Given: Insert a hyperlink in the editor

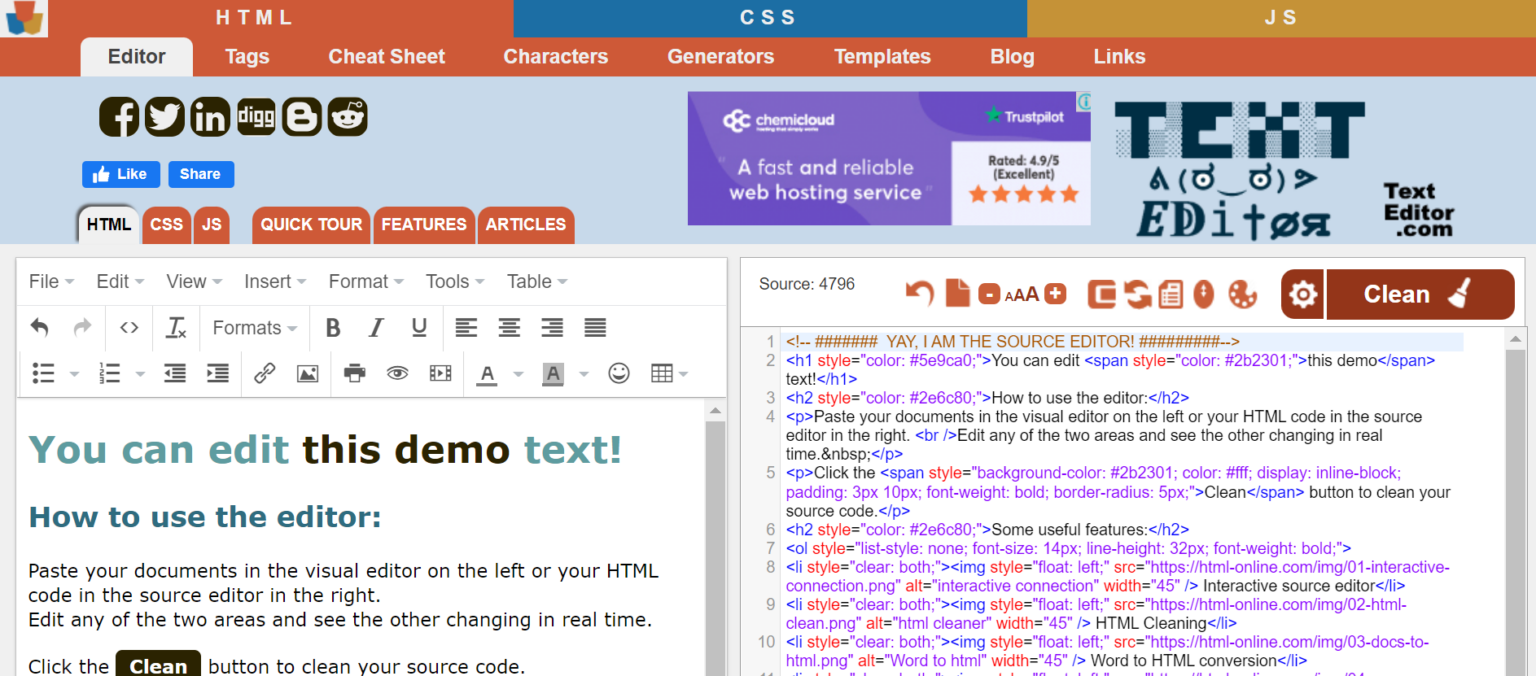Looking at the screenshot, I should pyautogui.click(x=266, y=373).
